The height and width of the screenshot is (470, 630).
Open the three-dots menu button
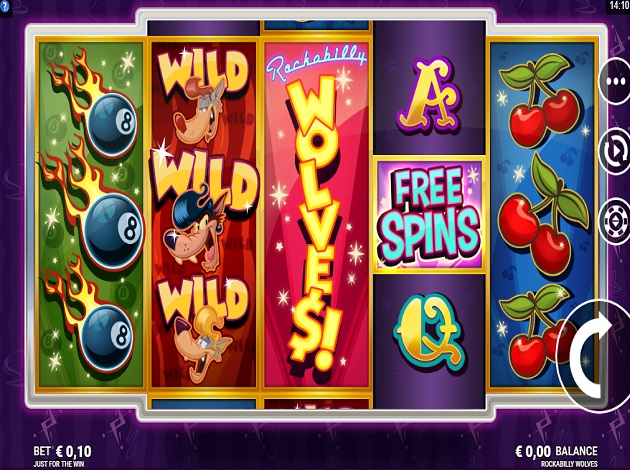pos(615,81)
